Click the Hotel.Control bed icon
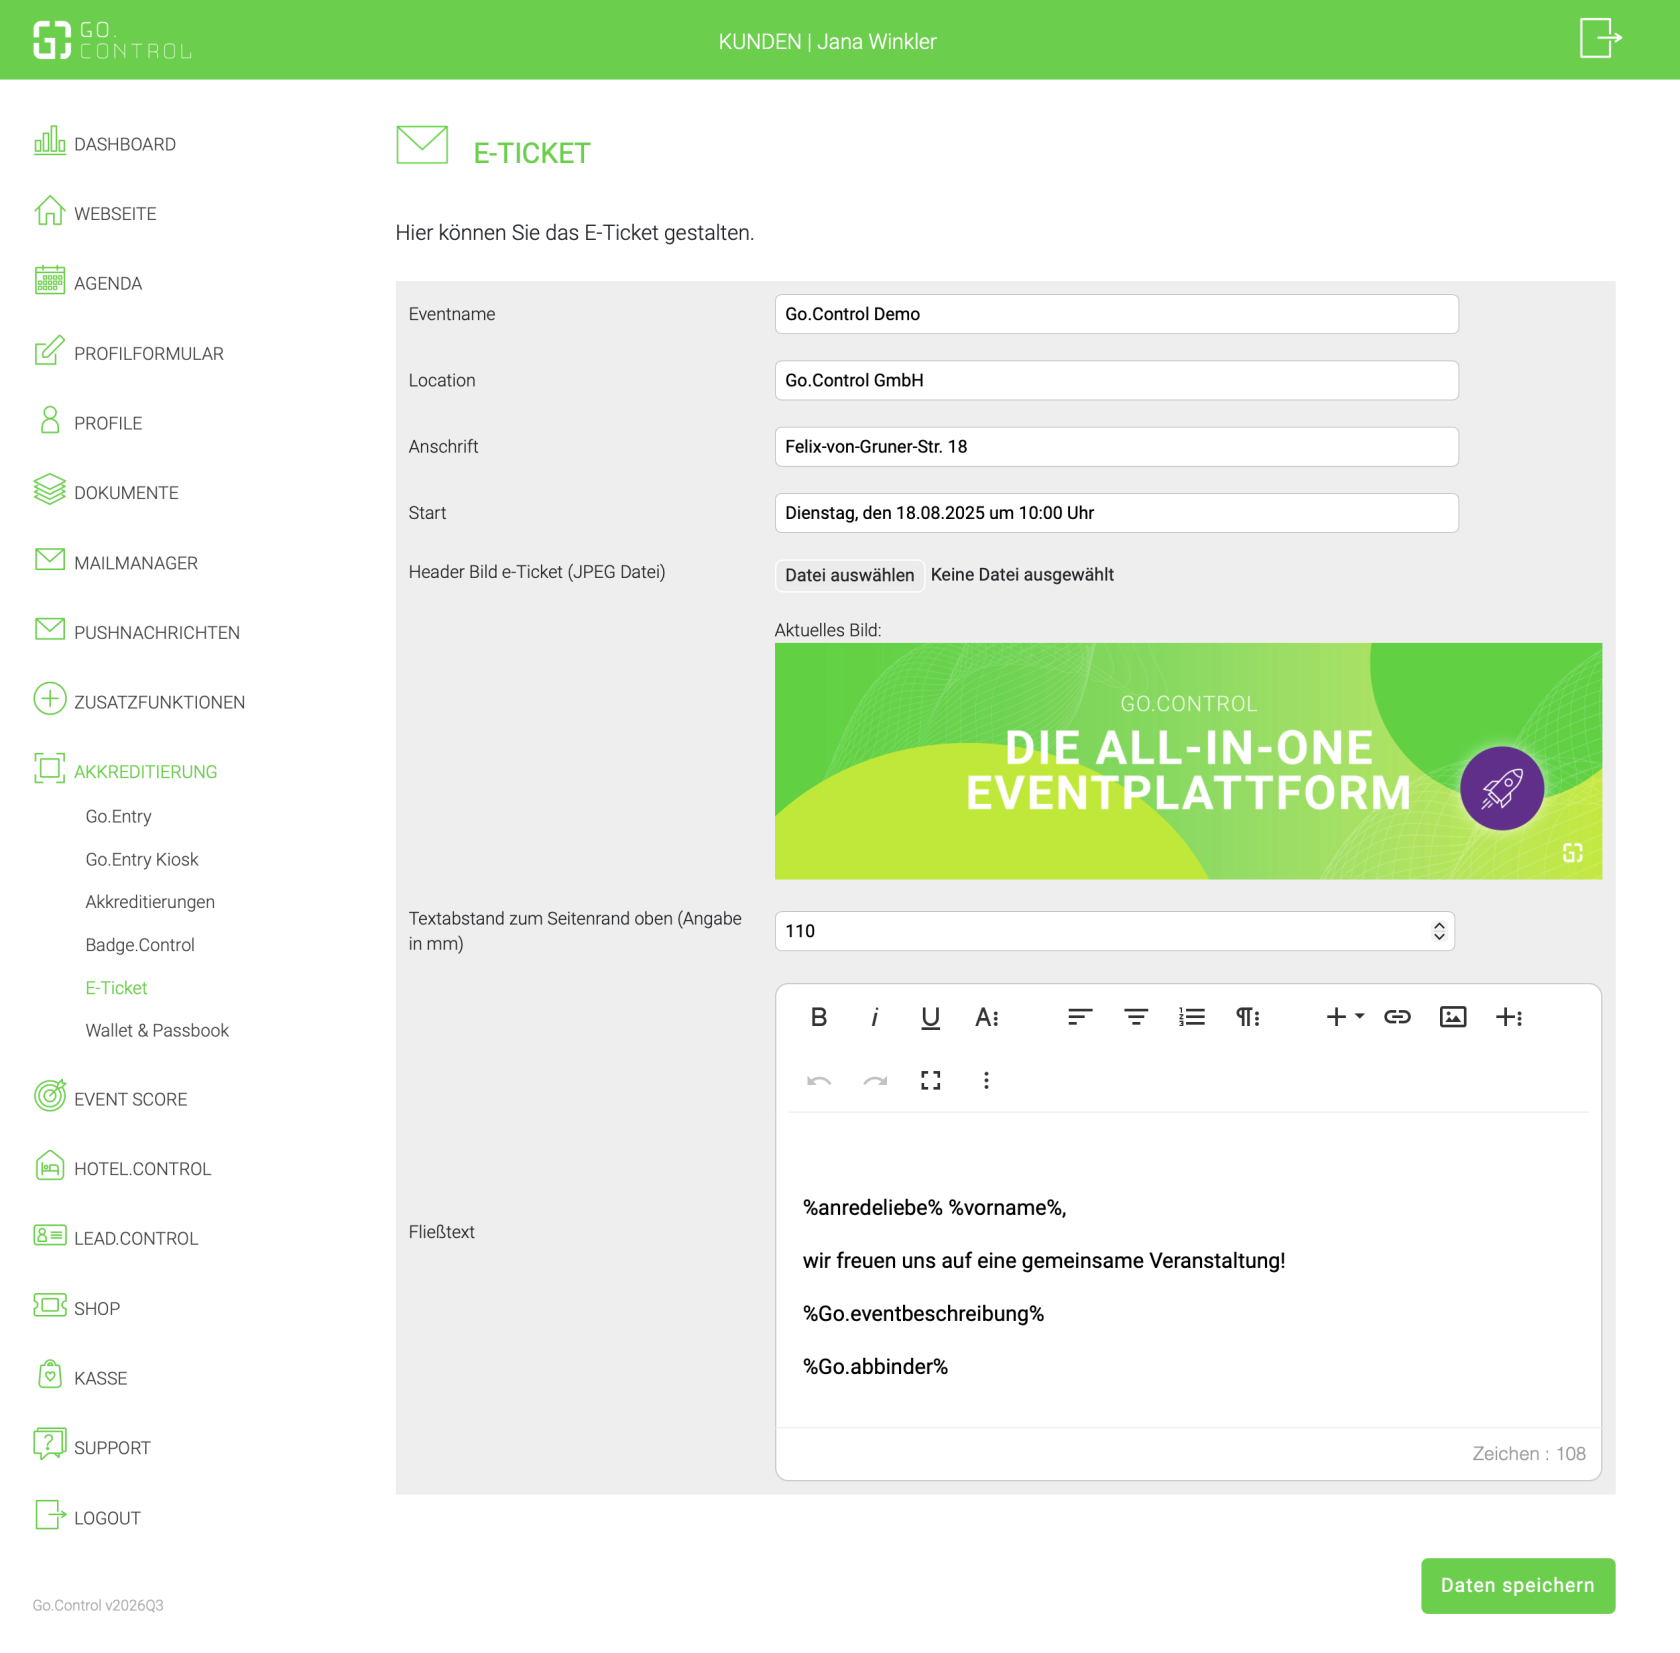The height and width of the screenshot is (1653, 1680). point(49,1166)
